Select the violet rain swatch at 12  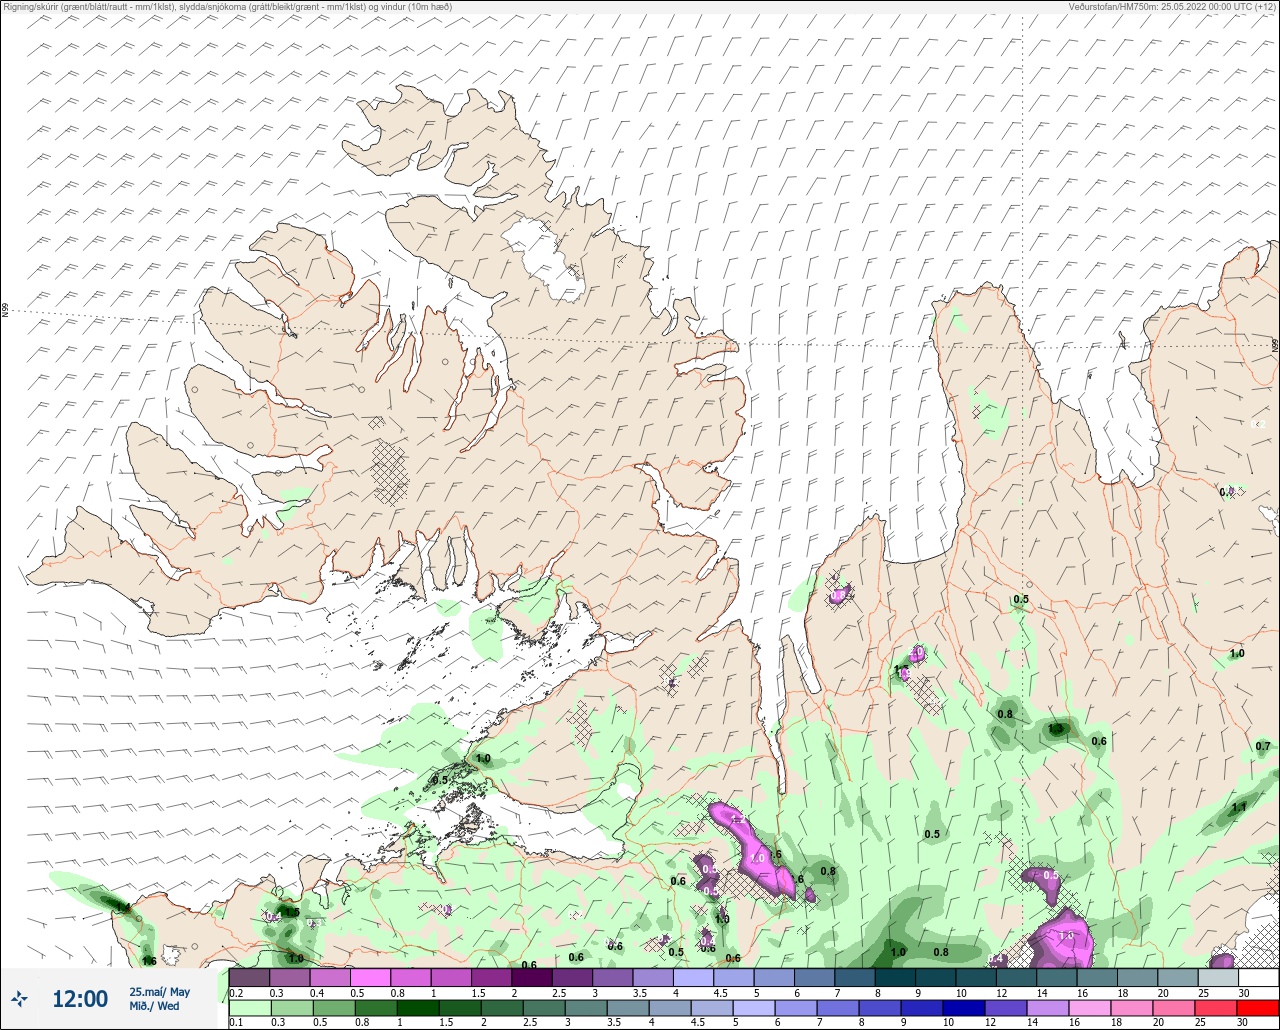pos(1006,1008)
